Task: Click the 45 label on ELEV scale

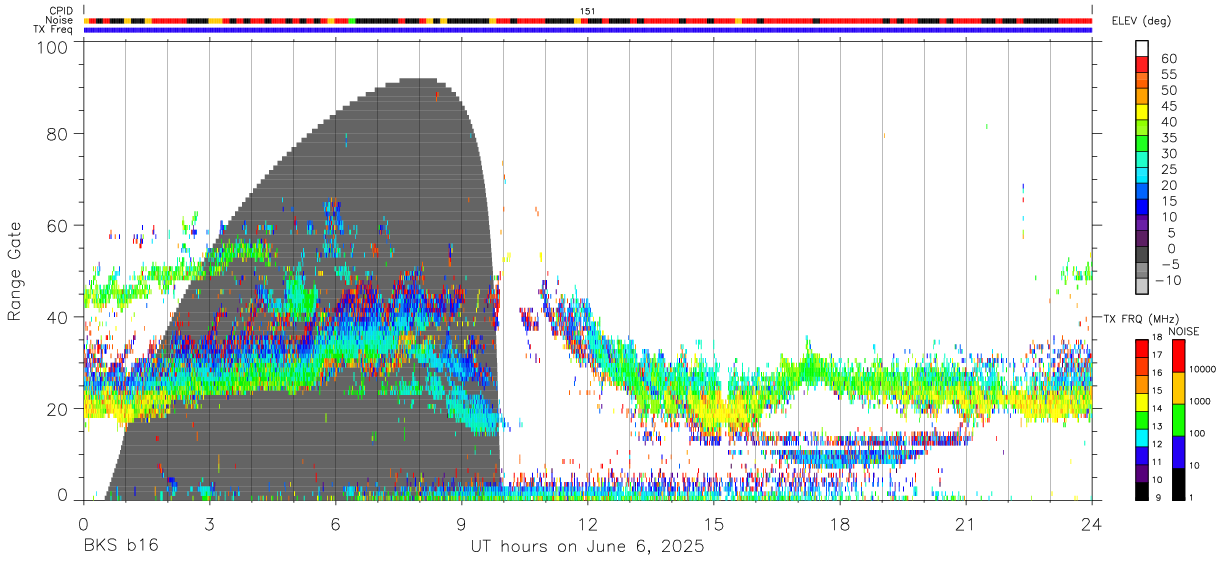Action: 1168,107
